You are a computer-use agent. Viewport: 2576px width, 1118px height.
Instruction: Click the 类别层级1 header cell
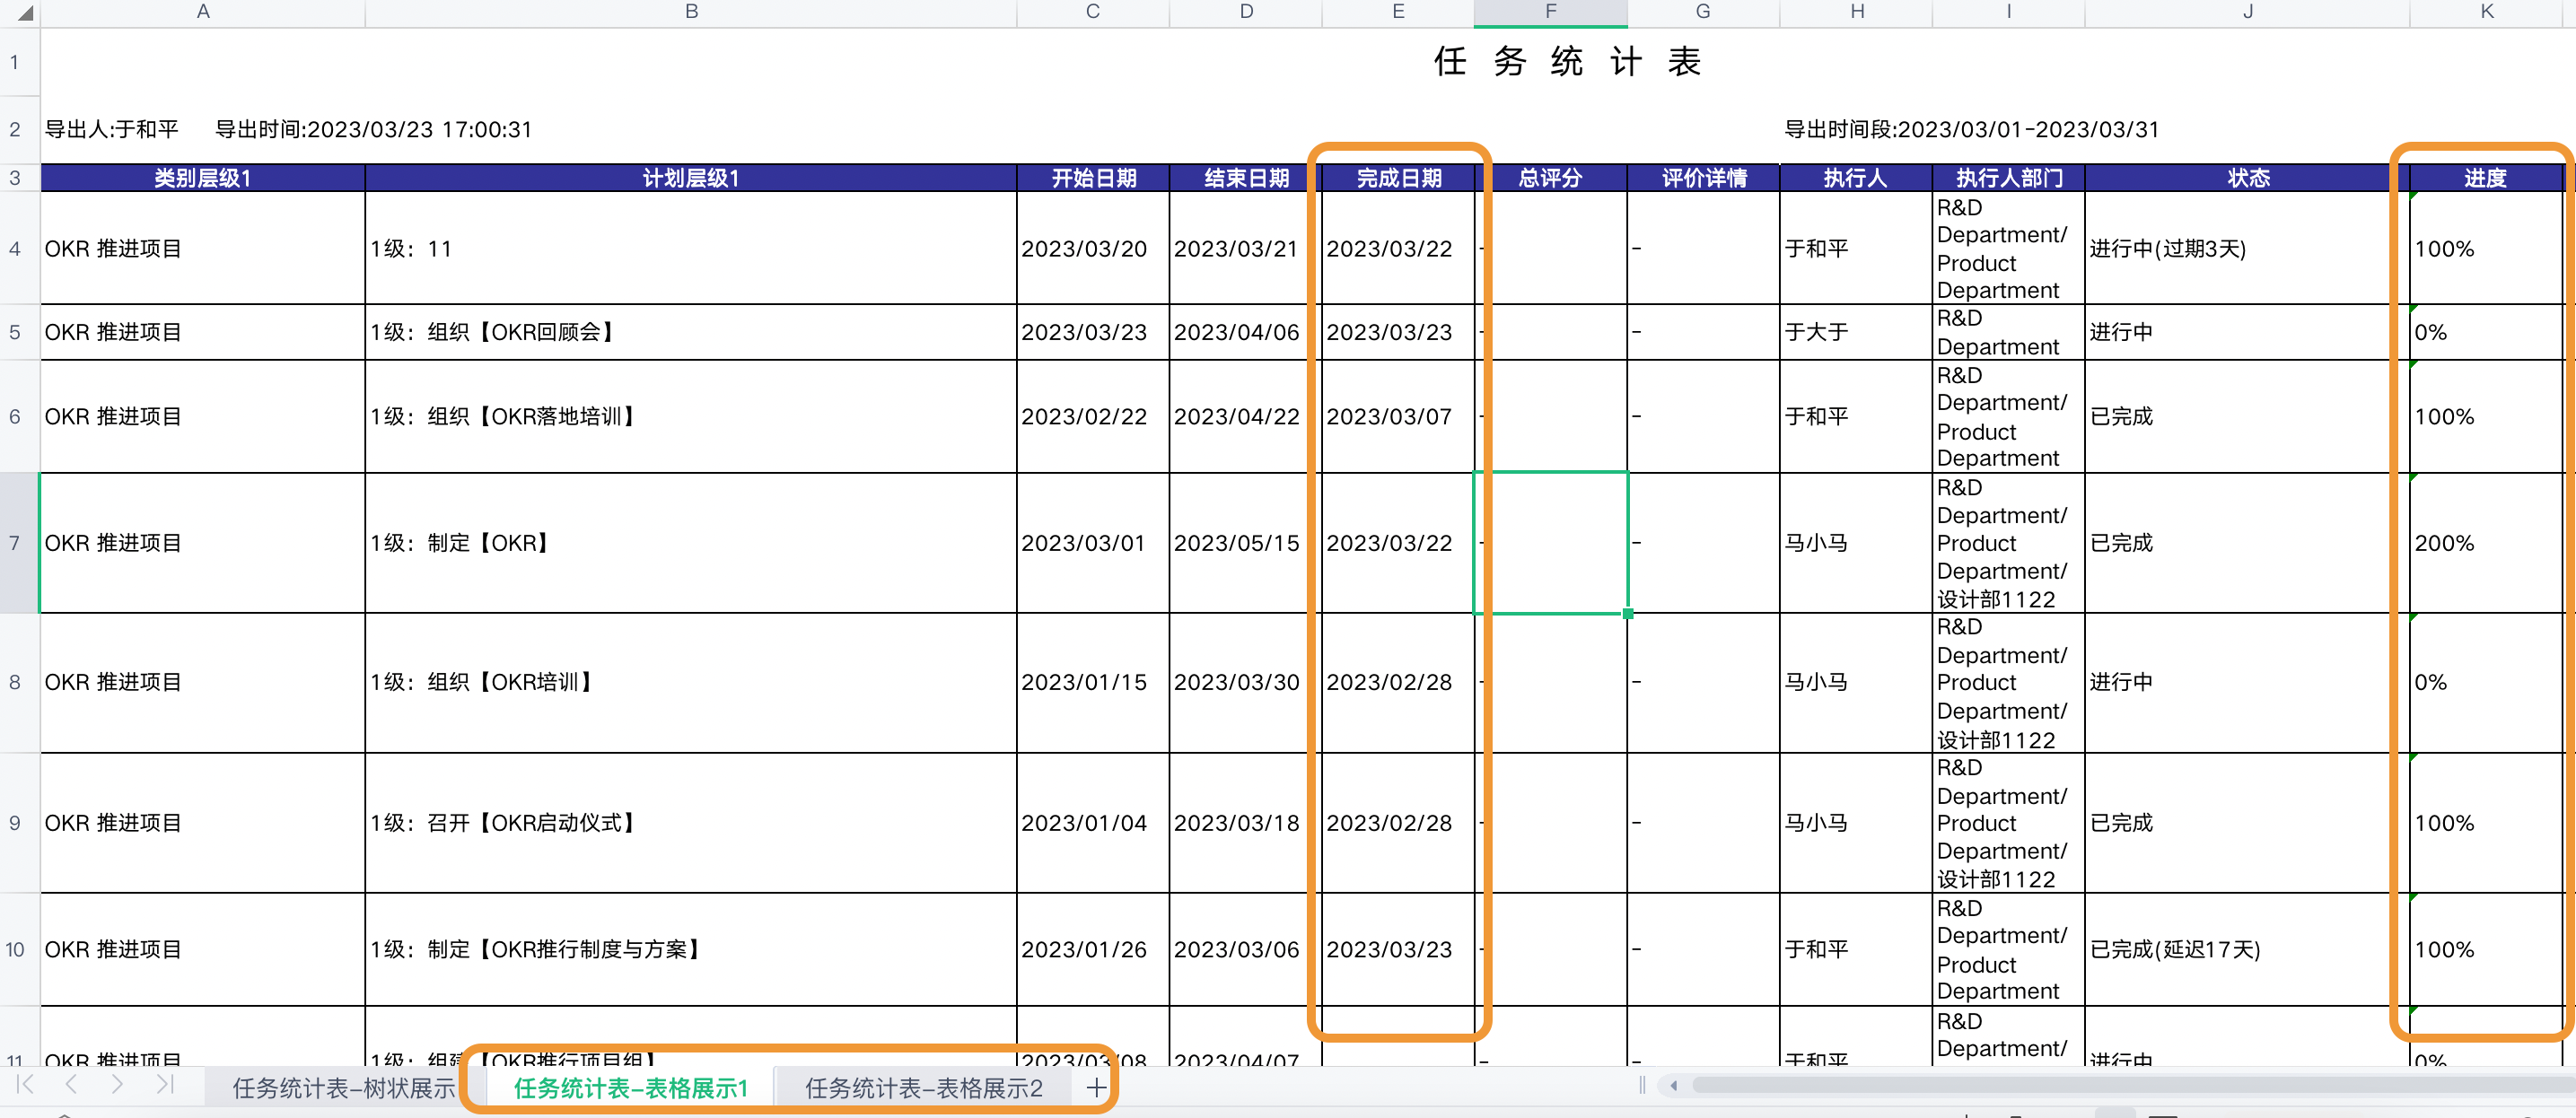[203, 178]
